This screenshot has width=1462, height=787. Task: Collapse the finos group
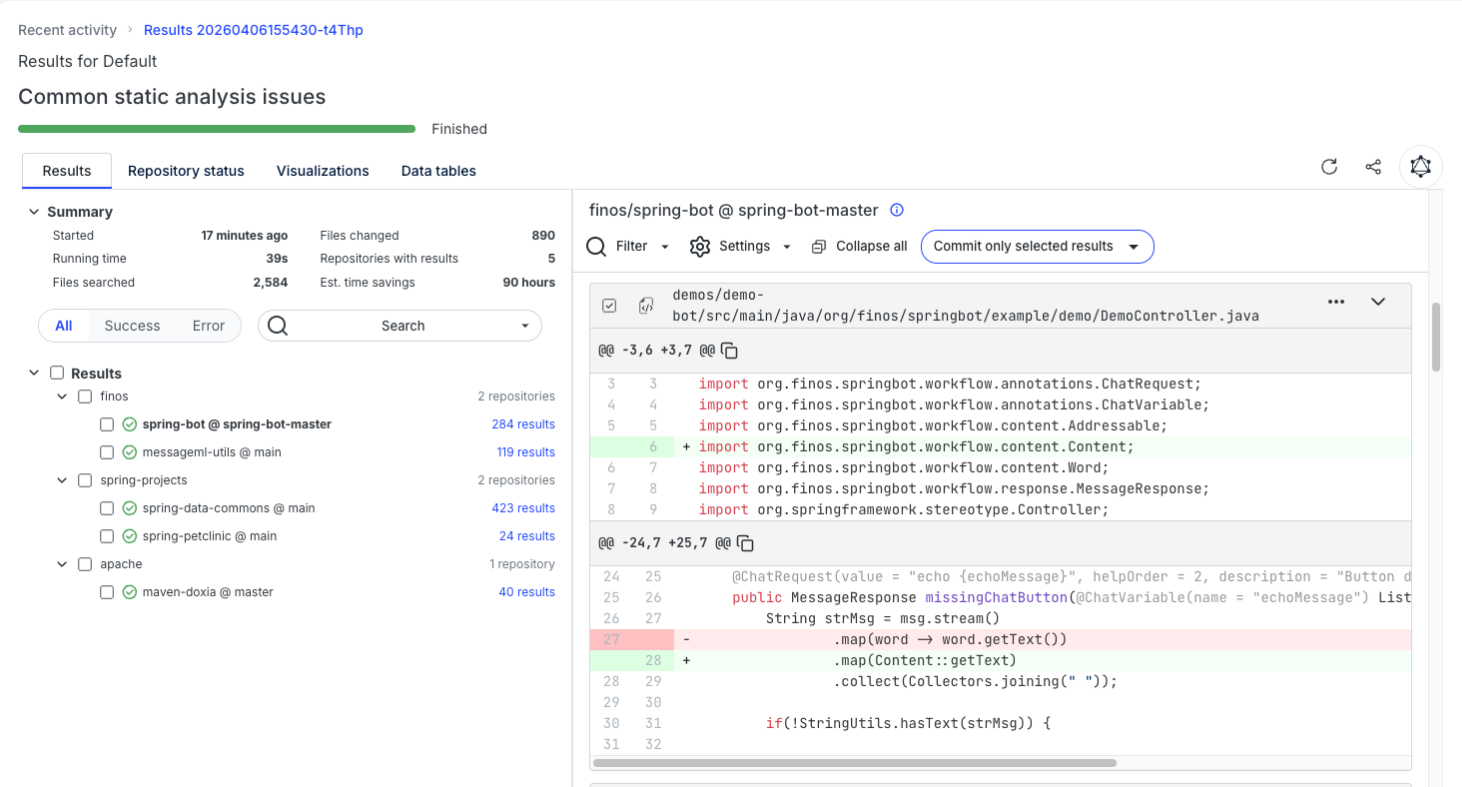point(62,396)
